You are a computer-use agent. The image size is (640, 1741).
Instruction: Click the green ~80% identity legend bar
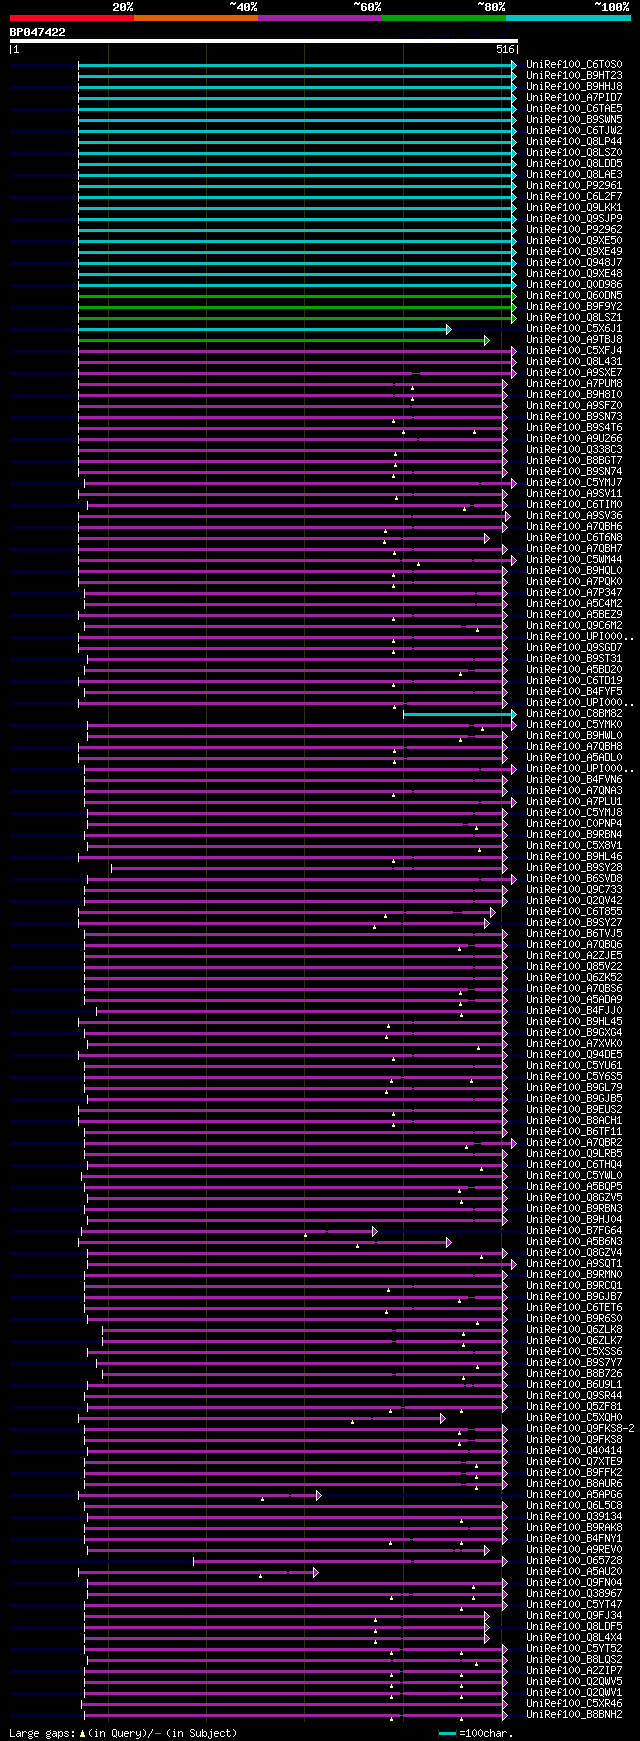tap(443, 18)
